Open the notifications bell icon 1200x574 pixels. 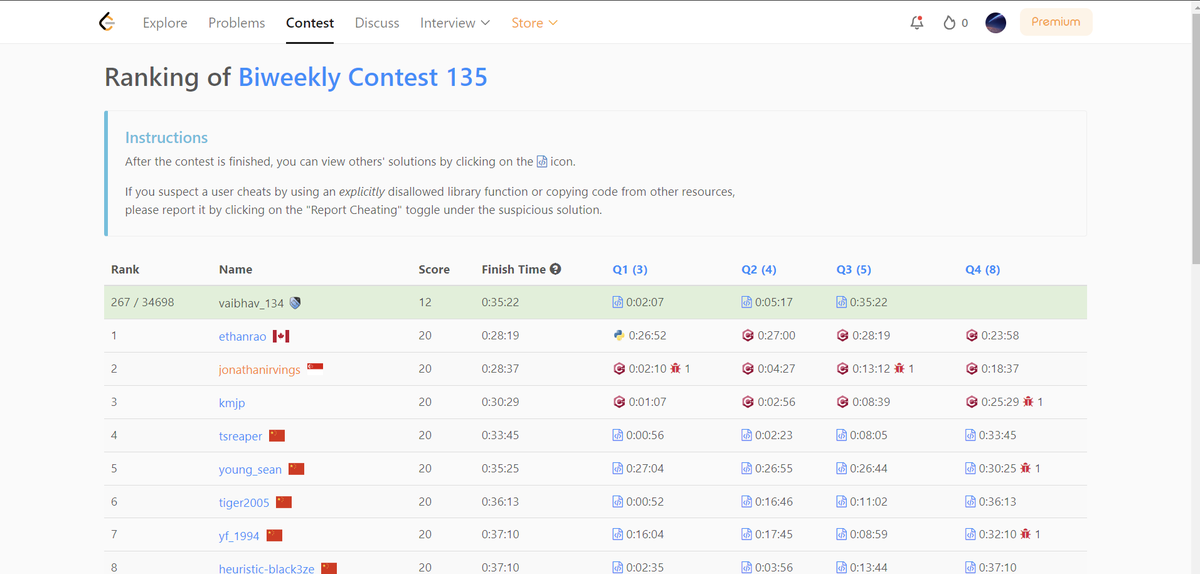tap(917, 23)
